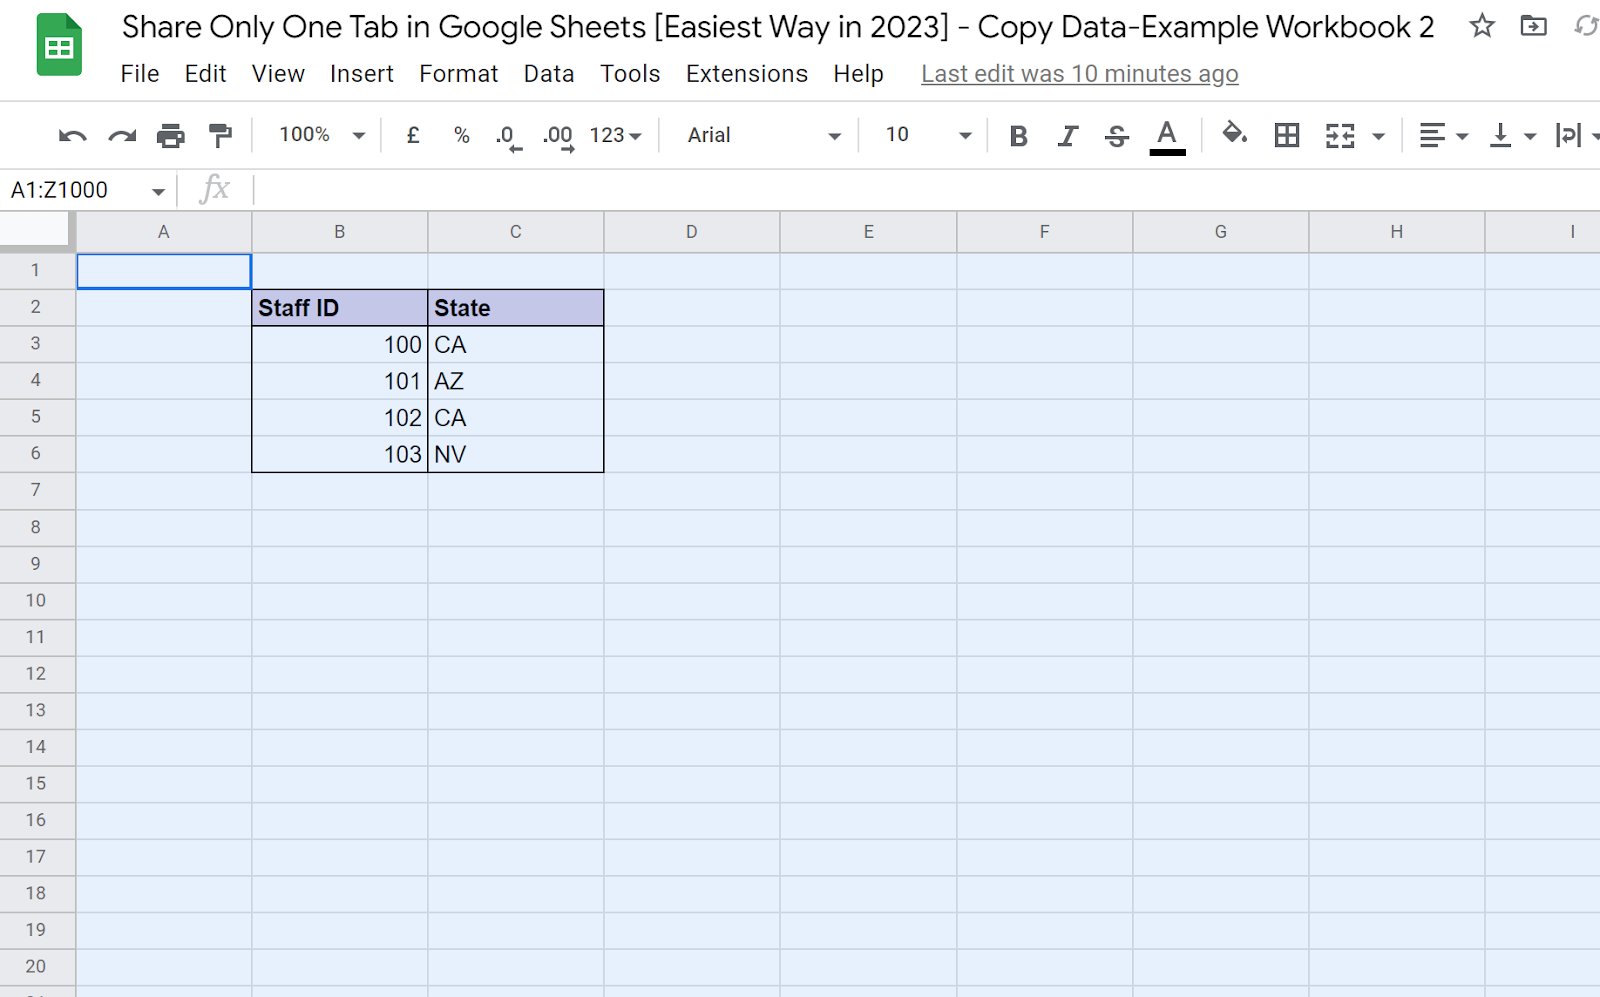The width and height of the screenshot is (1600, 997).
Task: Click the borders grid icon
Action: (x=1287, y=136)
